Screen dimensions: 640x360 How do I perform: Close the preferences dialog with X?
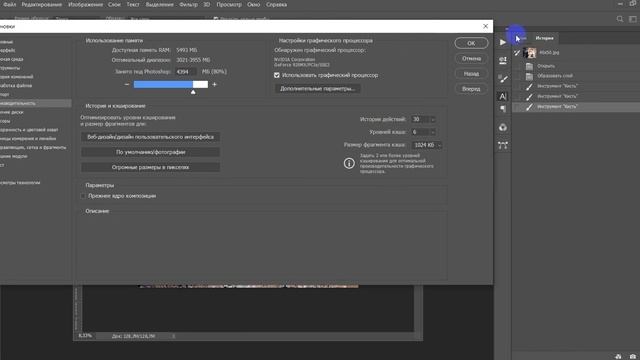pyautogui.click(x=485, y=26)
